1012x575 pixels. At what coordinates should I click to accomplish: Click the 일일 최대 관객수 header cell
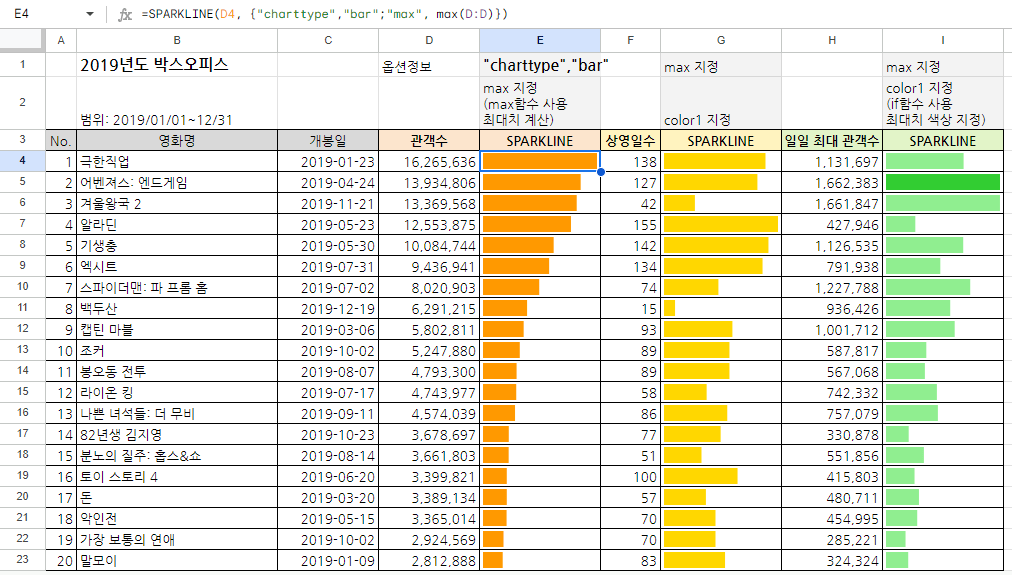tap(832, 141)
